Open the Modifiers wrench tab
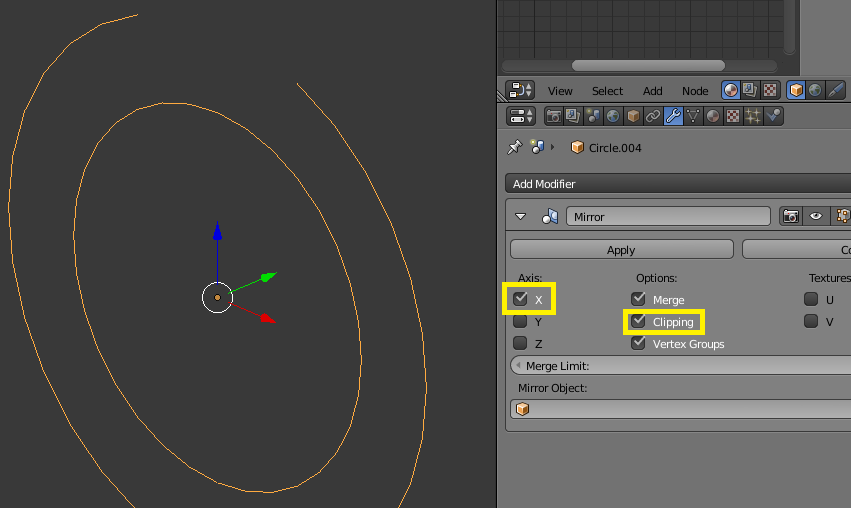The image size is (851, 508). pyautogui.click(x=673, y=116)
